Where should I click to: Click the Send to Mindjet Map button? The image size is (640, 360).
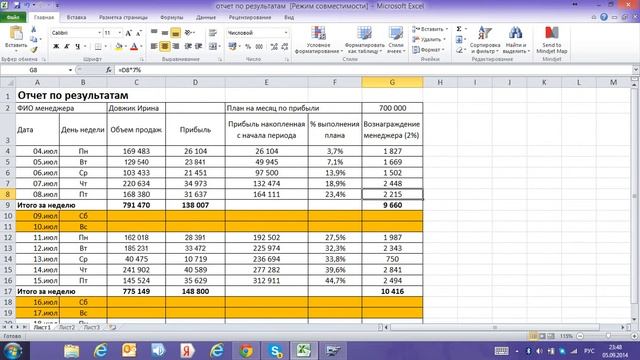[x=551, y=40]
